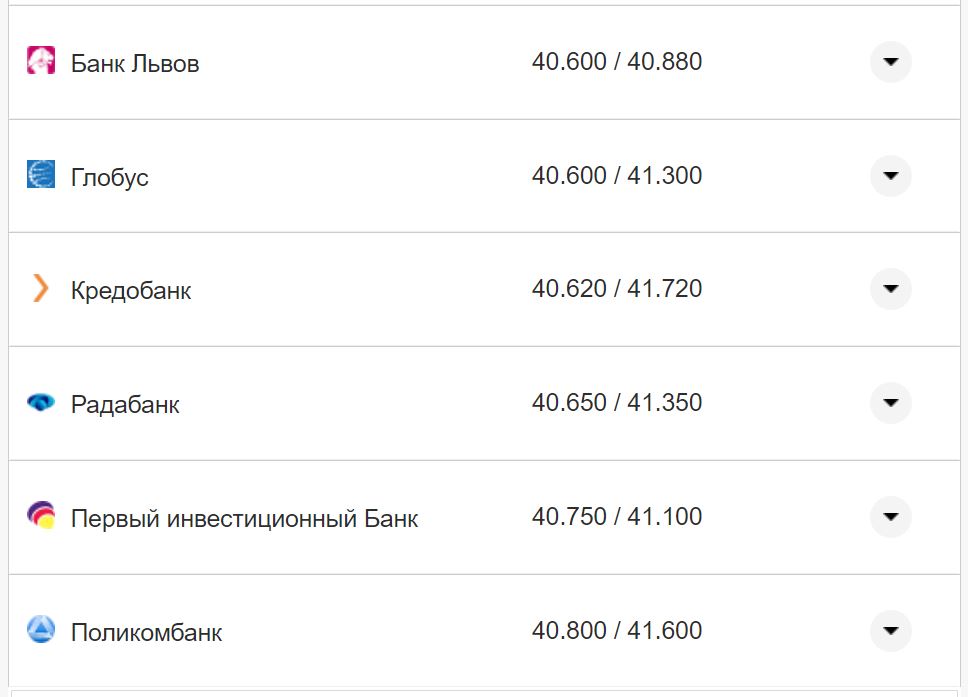Expand the Поликомбанк details arrow

point(889,632)
